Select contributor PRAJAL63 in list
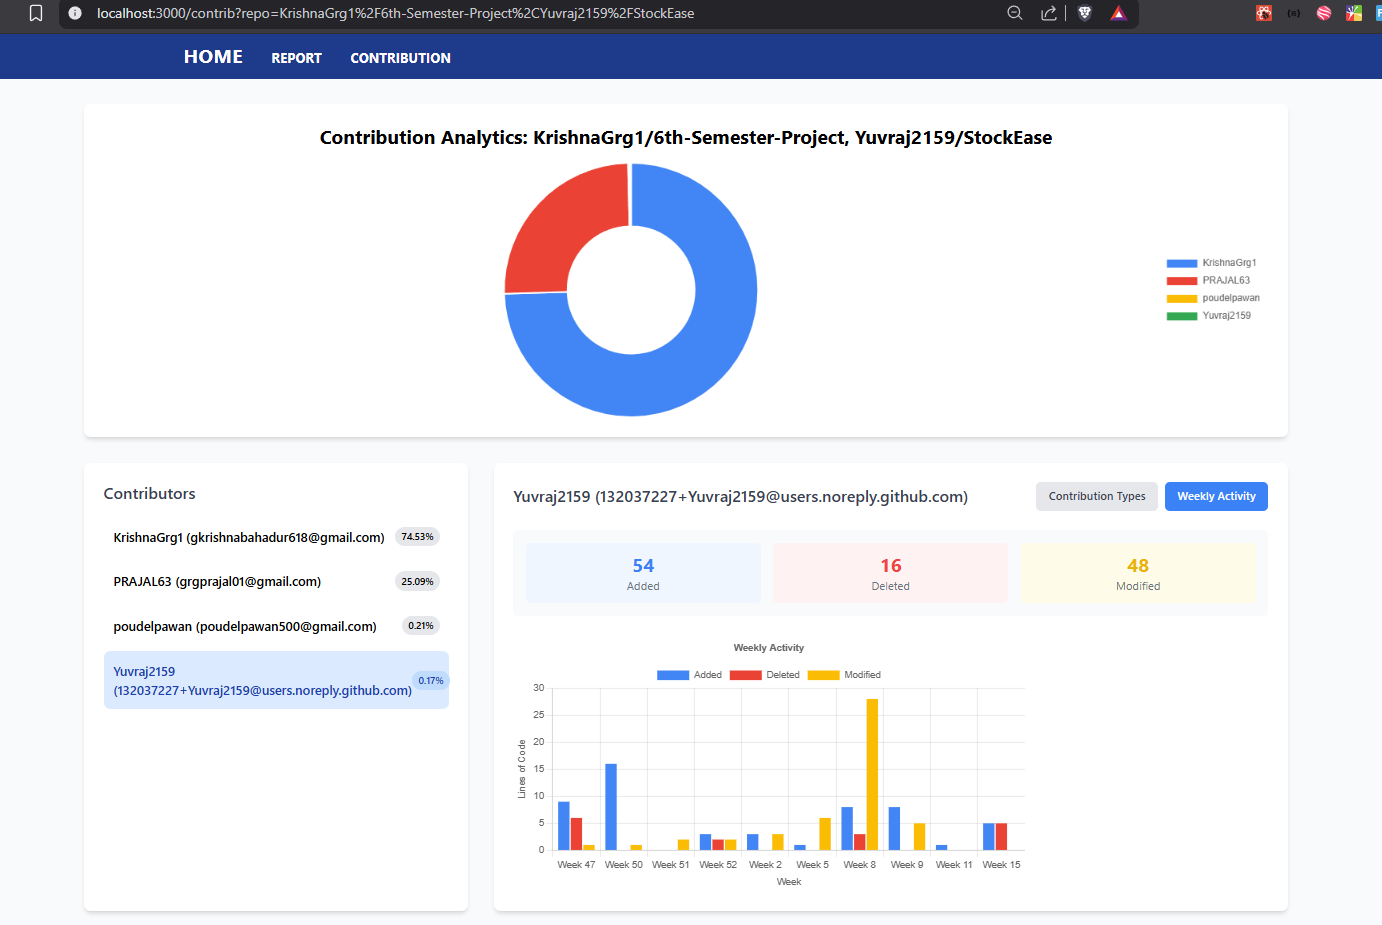1382x925 pixels. (x=276, y=581)
